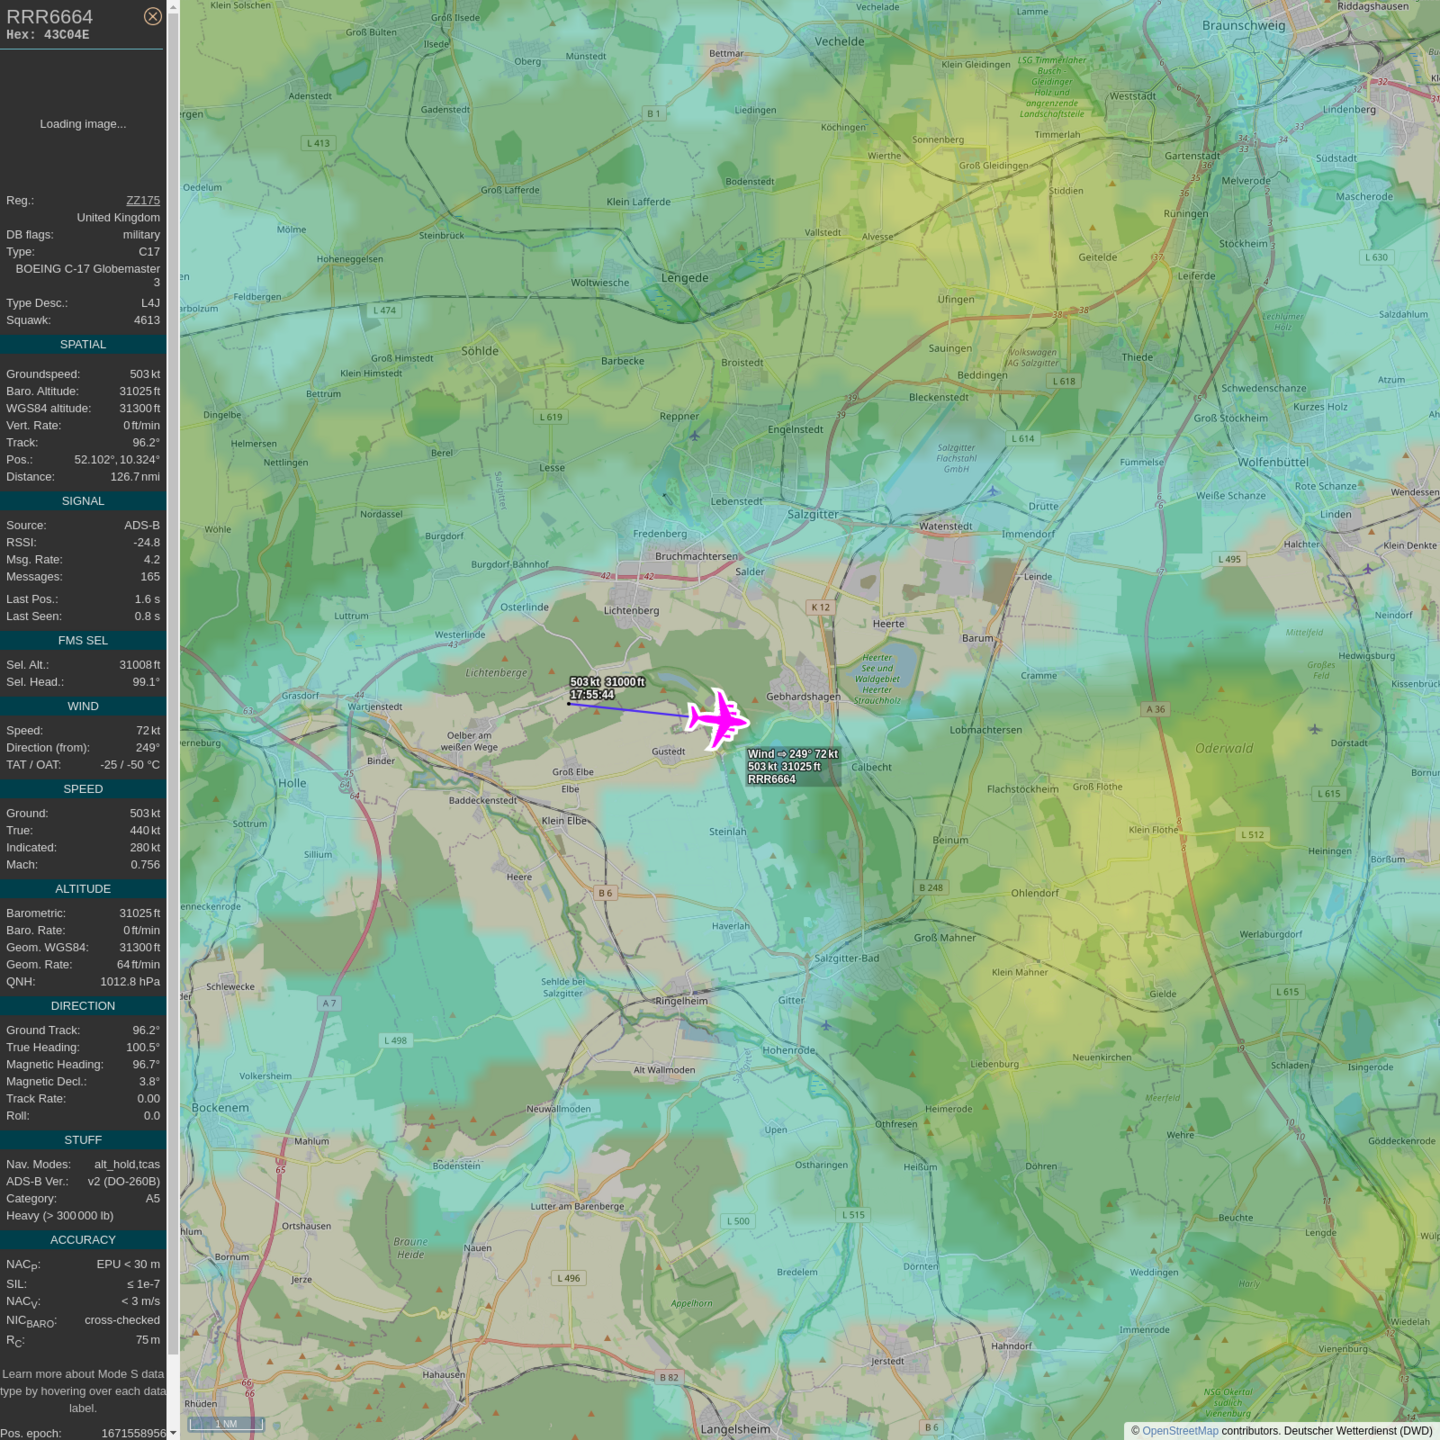The width and height of the screenshot is (1440, 1440).
Task: Close the RRR6664 aircraft info panel
Action: pyautogui.click(x=152, y=16)
